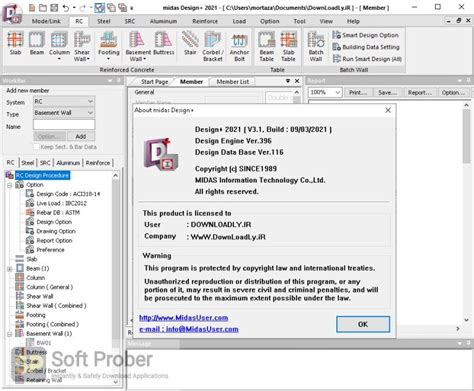
Task: Open the Load ribbon tab
Action: pos(239,21)
